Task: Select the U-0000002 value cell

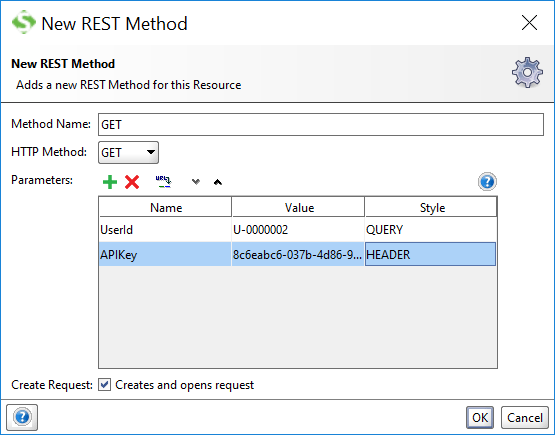Action: [298, 230]
